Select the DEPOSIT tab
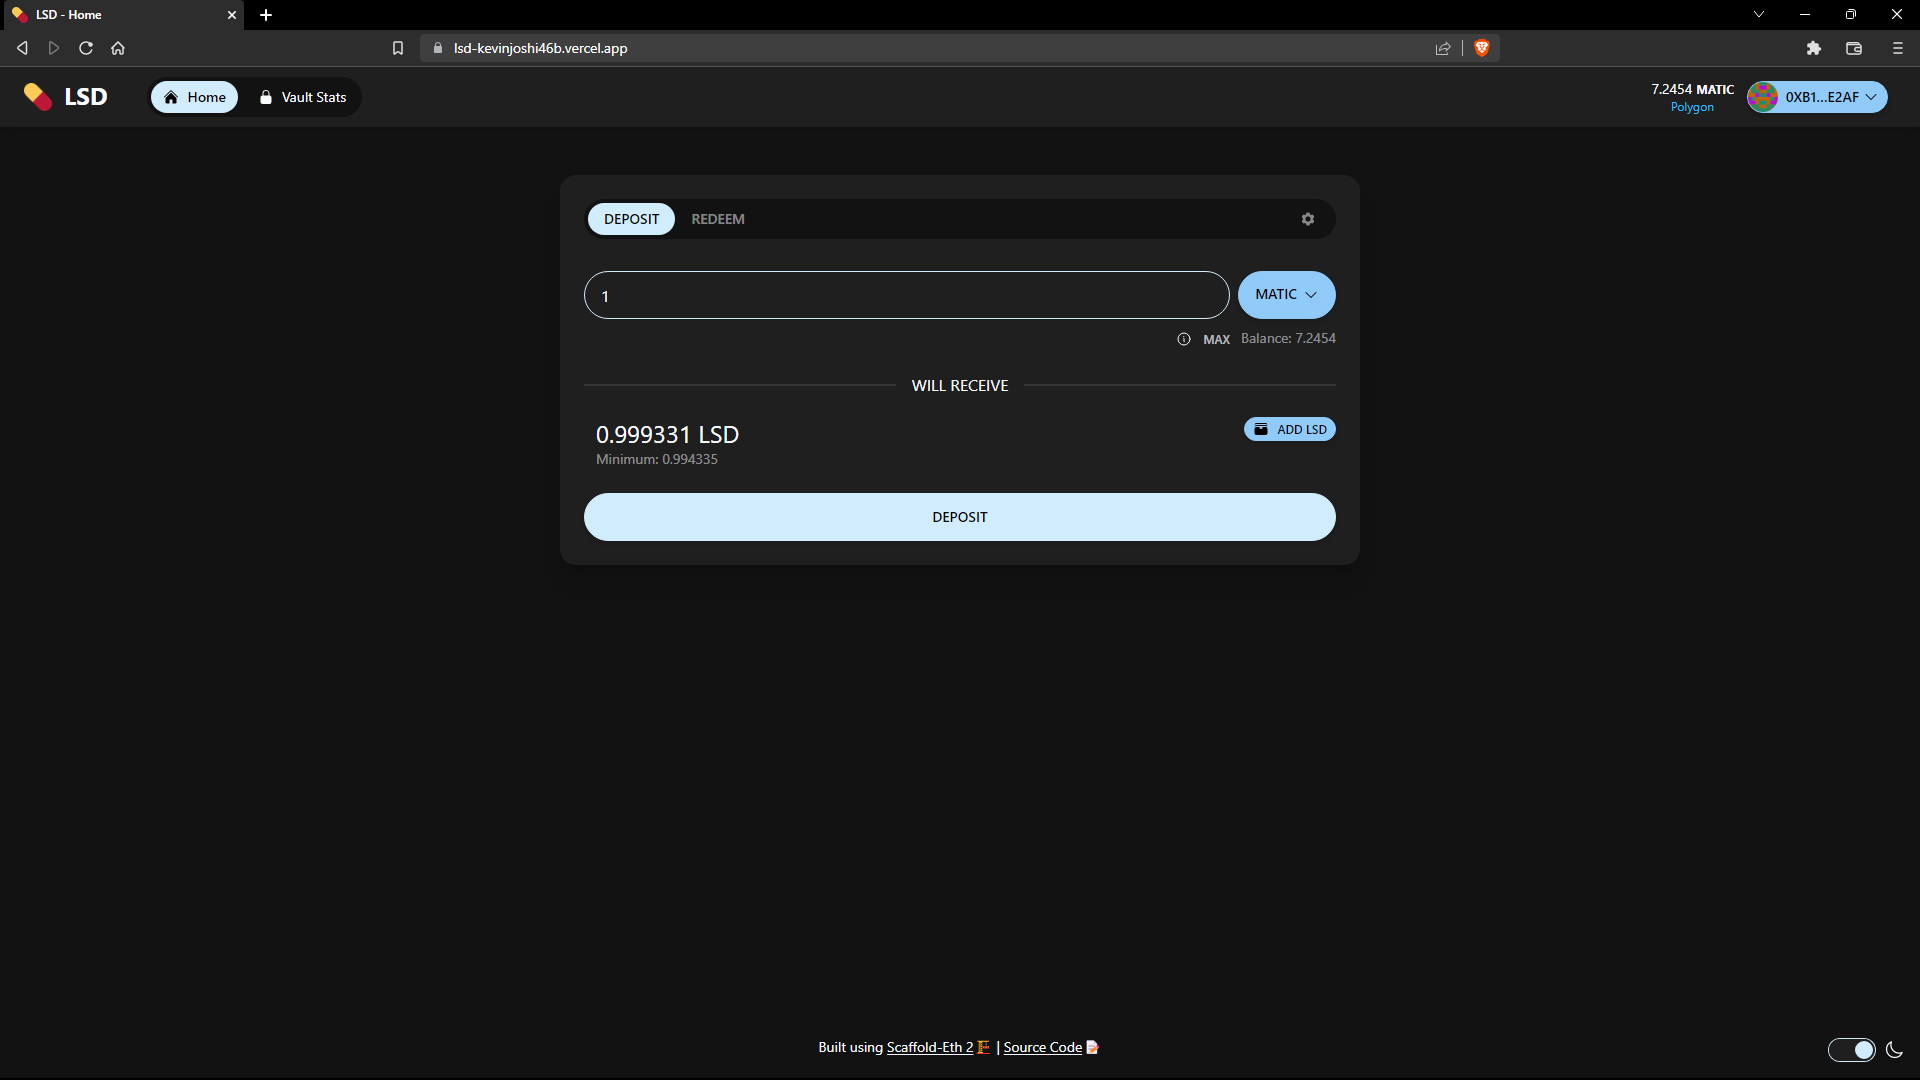This screenshot has width=1920, height=1080. pos(630,219)
